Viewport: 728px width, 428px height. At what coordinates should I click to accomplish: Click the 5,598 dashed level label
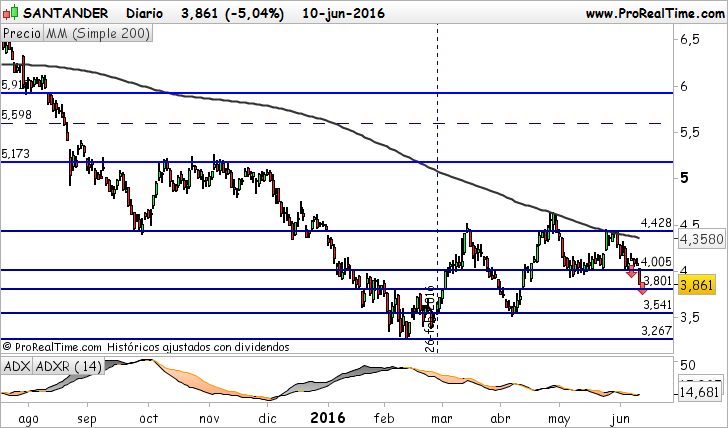pyautogui.click(x=17, y=115)
